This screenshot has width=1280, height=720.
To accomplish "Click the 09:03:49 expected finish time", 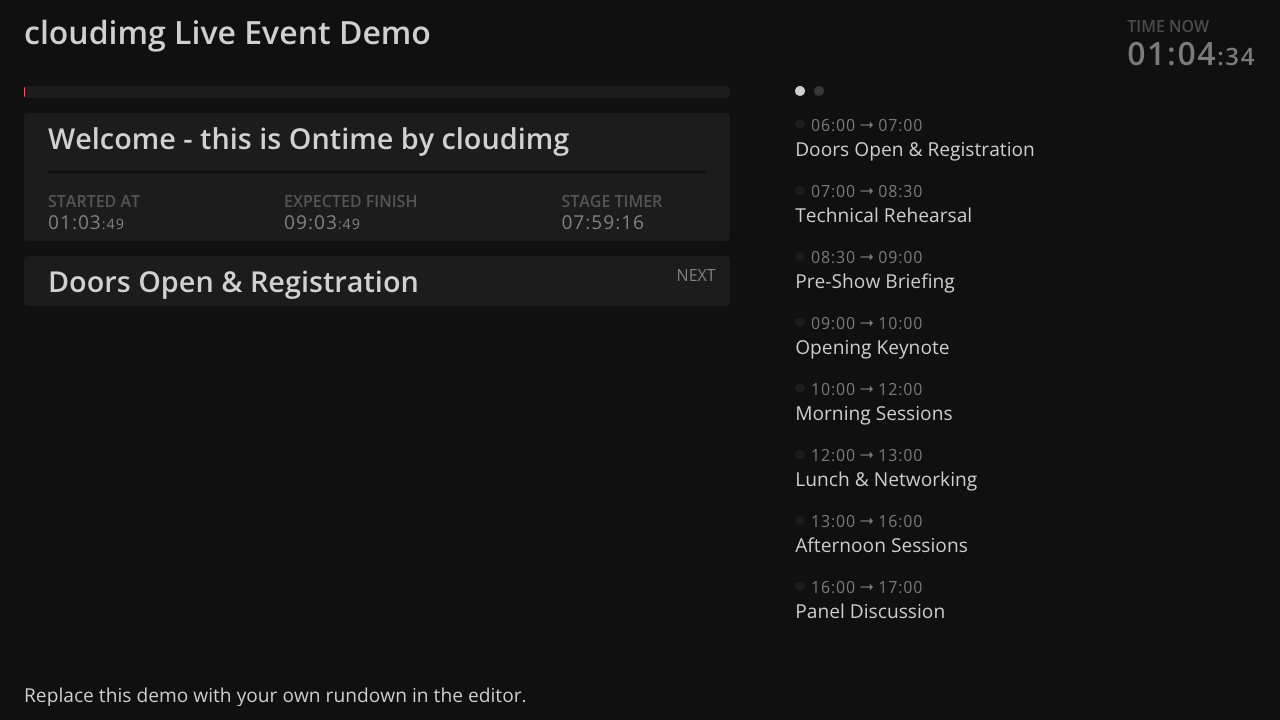I will (322, 223).
